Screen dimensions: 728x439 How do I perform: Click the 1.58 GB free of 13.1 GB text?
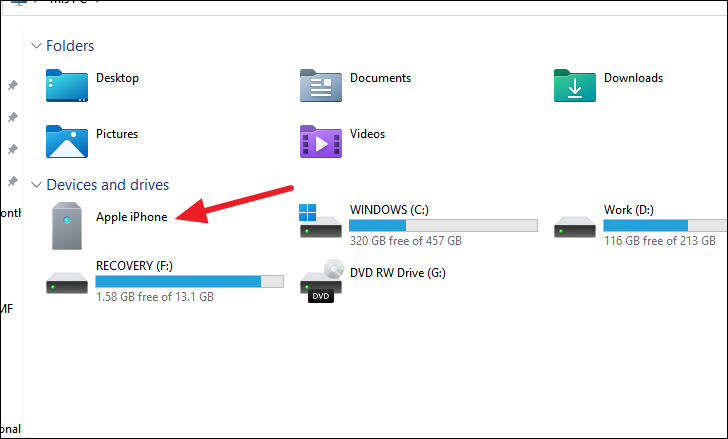[155, 297]
